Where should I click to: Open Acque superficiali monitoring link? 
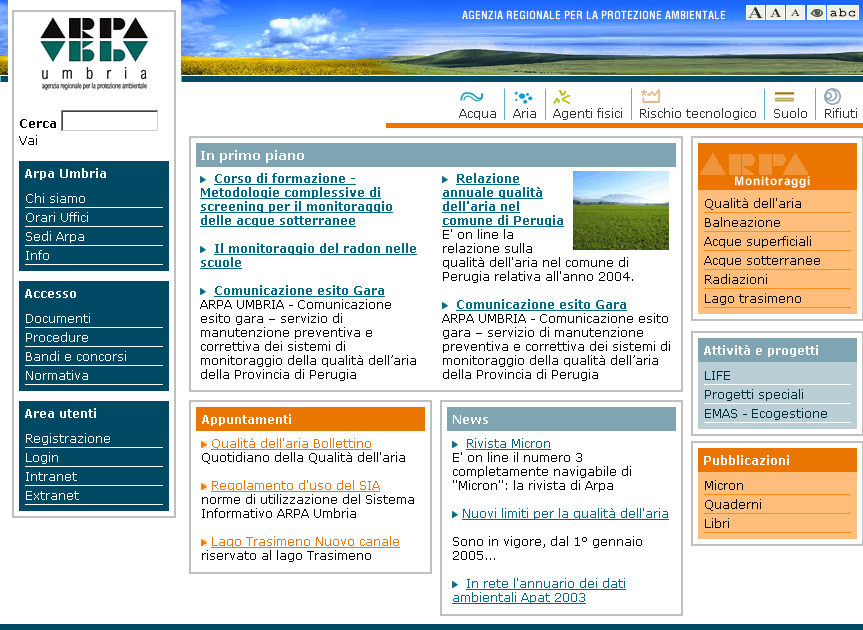(757, 242)
